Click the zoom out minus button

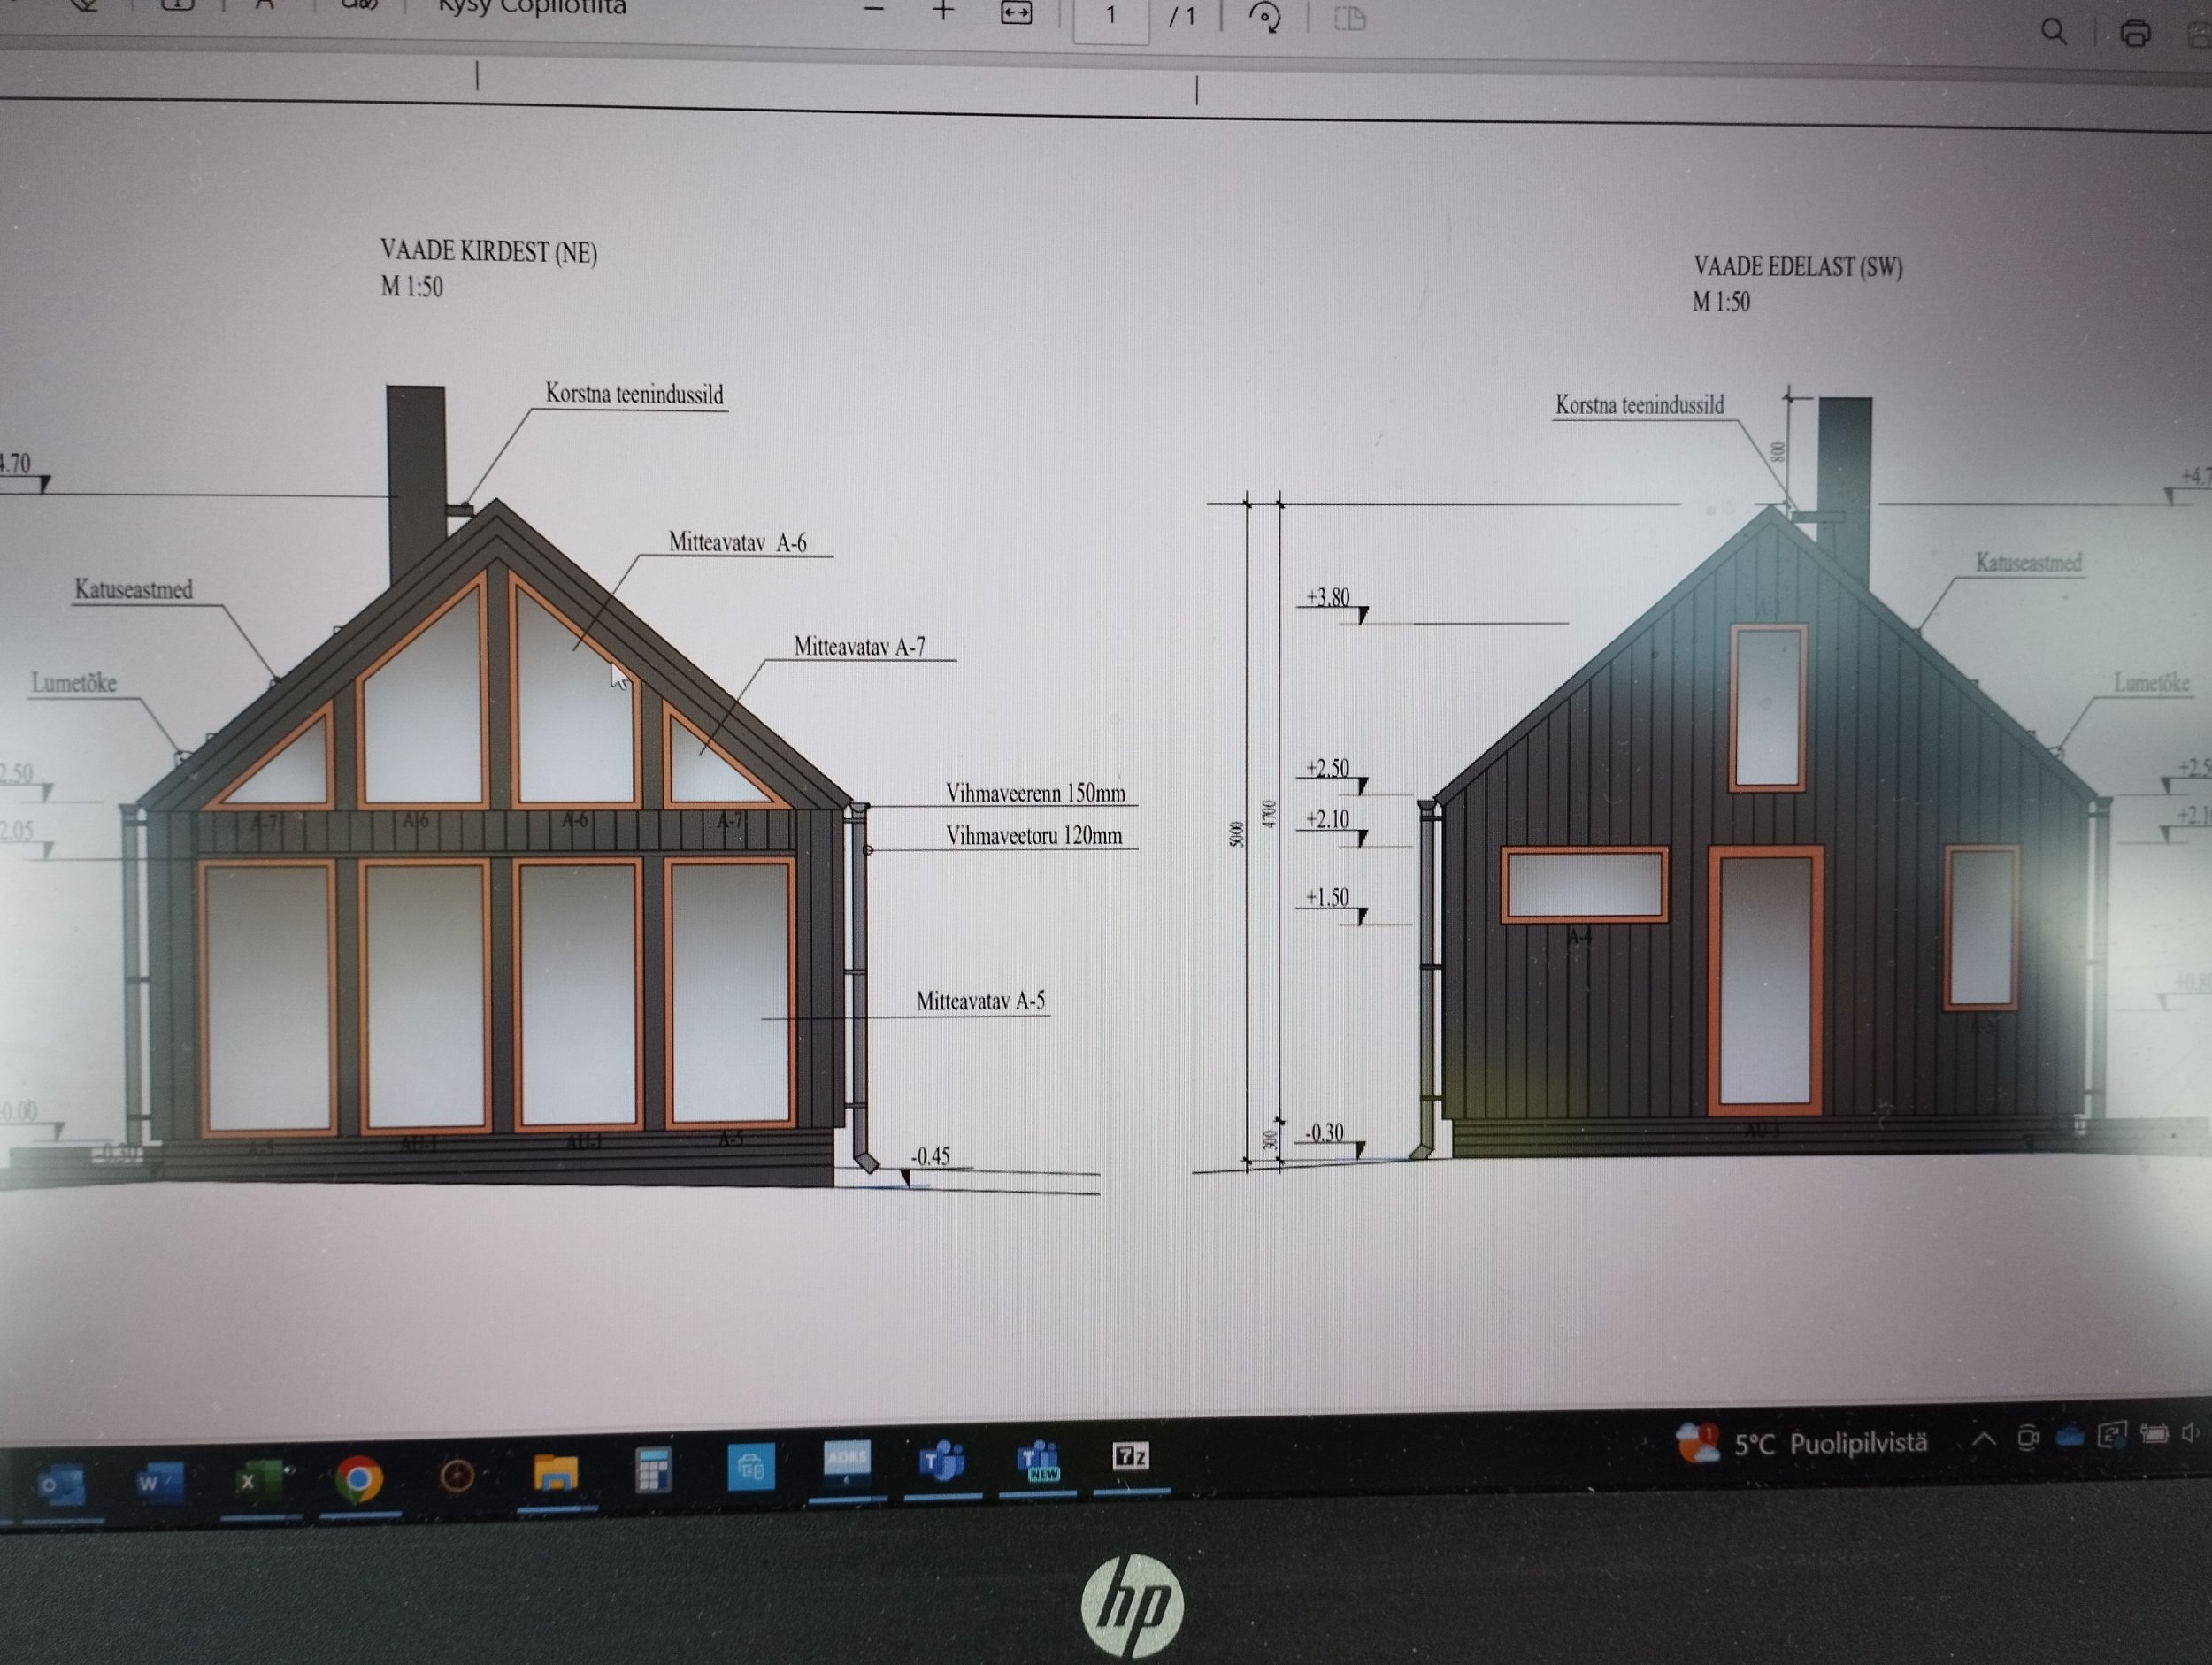(874, 10)
